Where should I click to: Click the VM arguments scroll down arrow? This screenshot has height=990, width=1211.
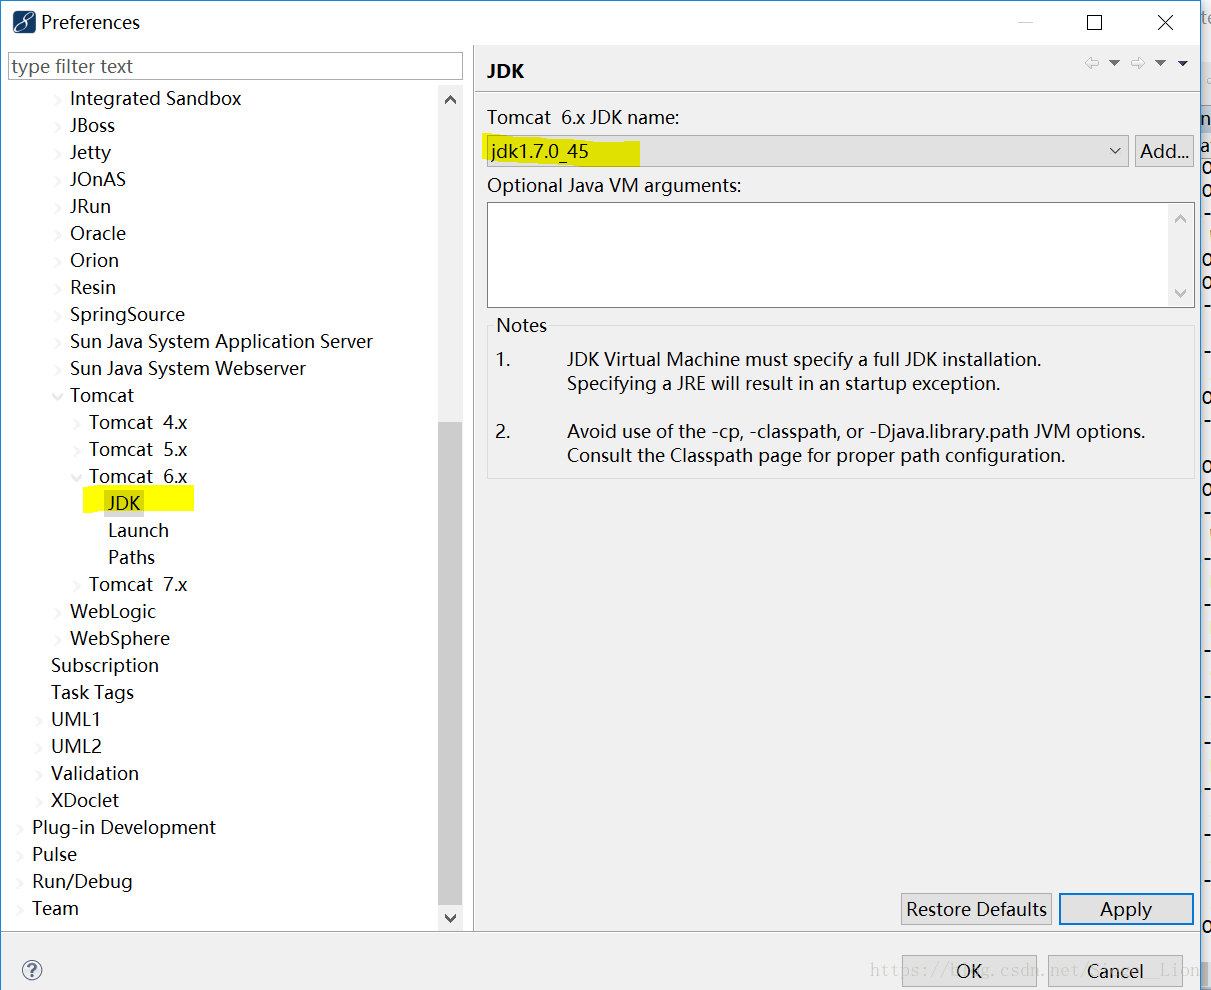[1181, 293]
